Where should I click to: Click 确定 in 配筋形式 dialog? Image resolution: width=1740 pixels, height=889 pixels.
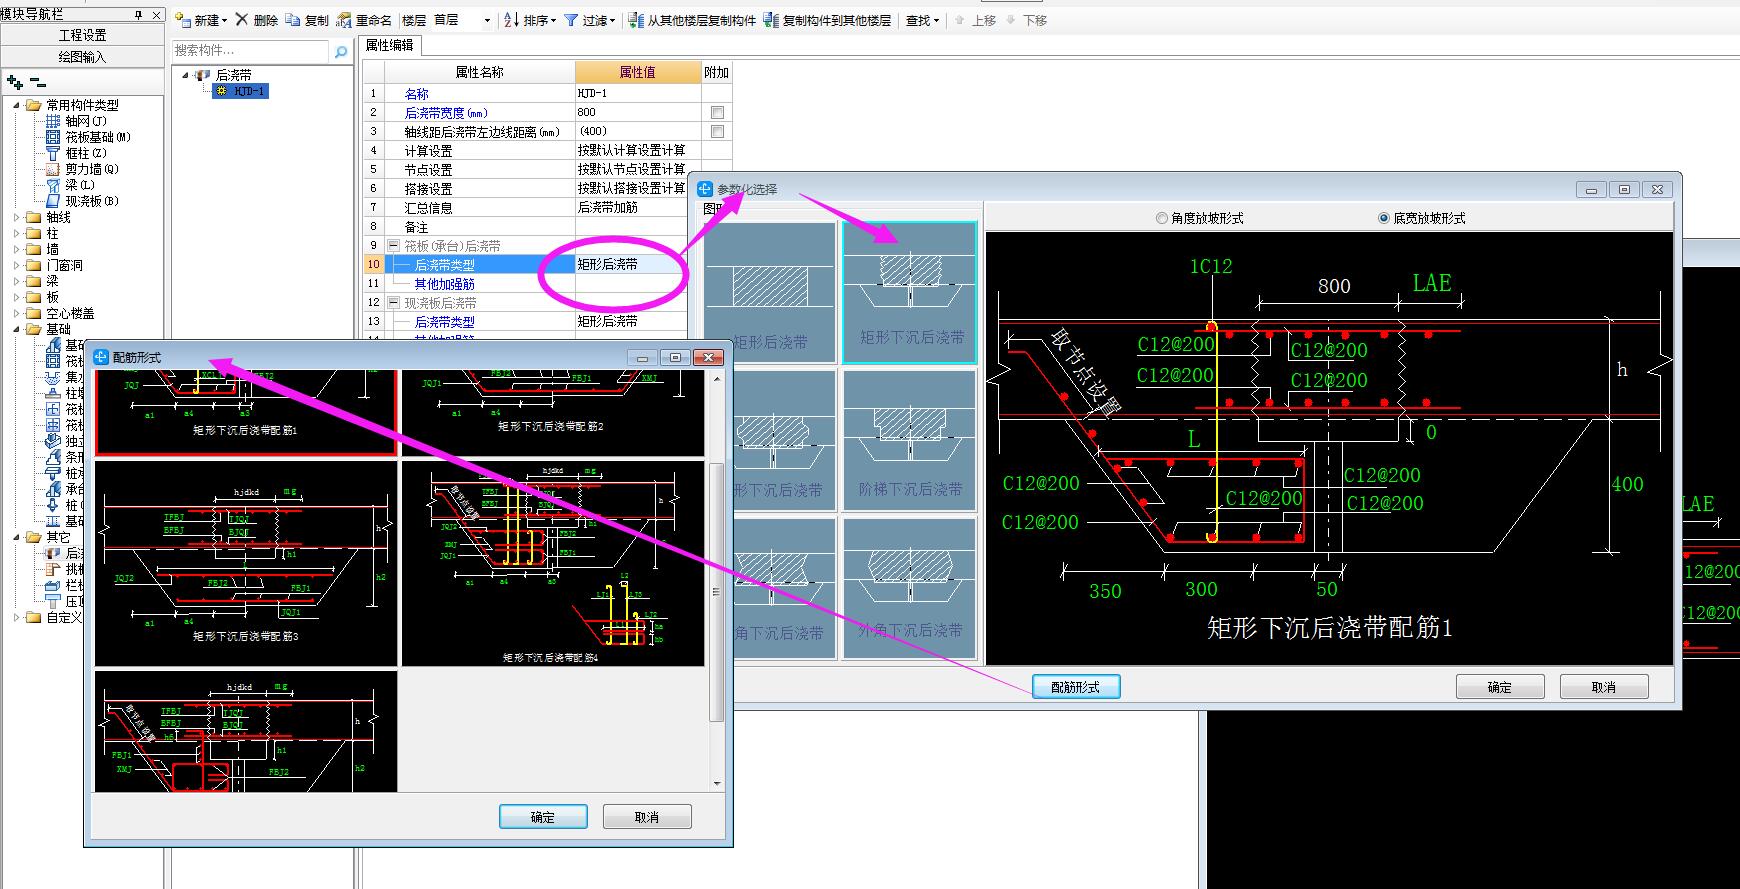[x=543, y=817]
